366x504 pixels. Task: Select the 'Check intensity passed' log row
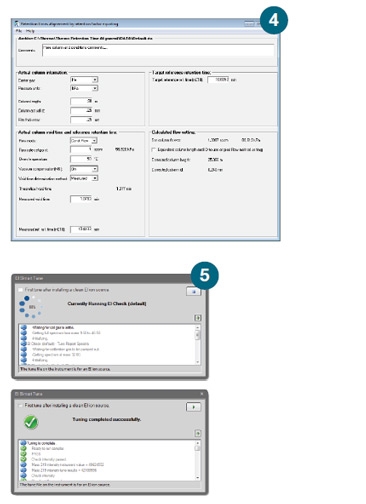pyautogui.click(x=49, y=459)
